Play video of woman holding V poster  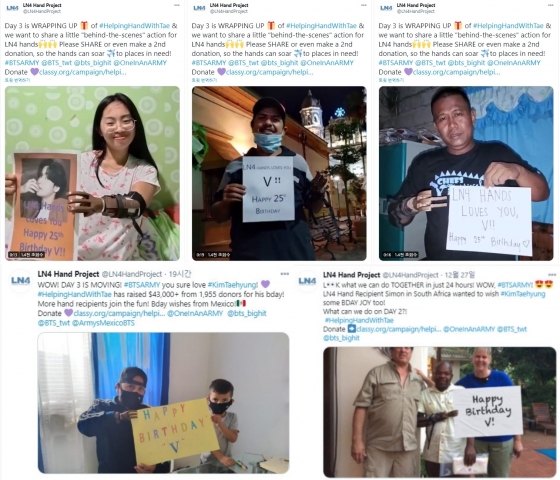pyautogui.click(x=92, y=173)
